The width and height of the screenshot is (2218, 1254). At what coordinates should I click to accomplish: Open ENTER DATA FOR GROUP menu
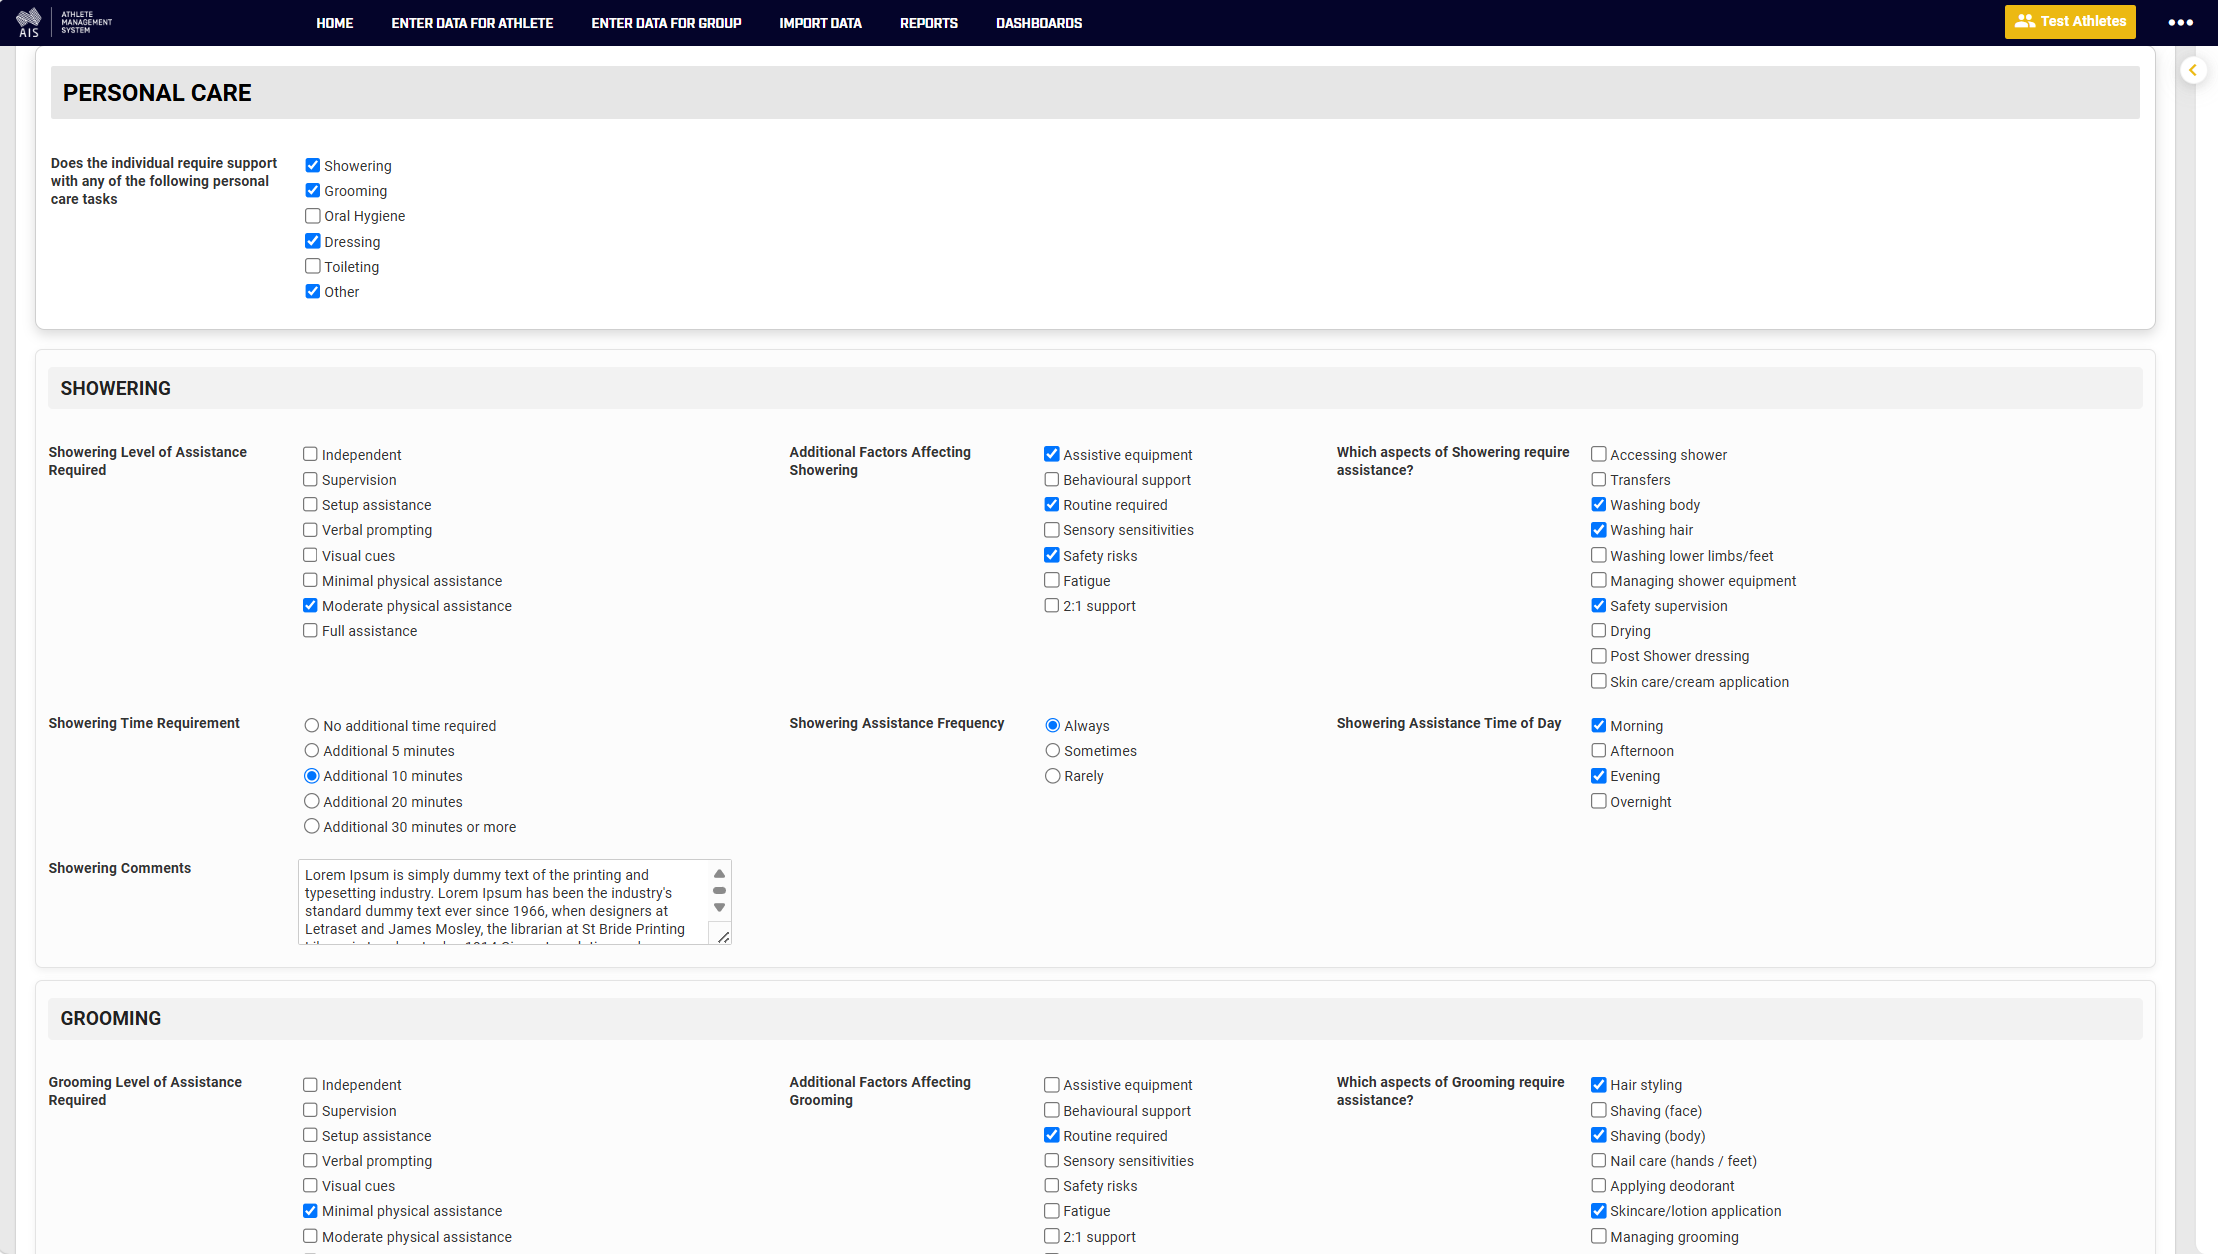666,23
